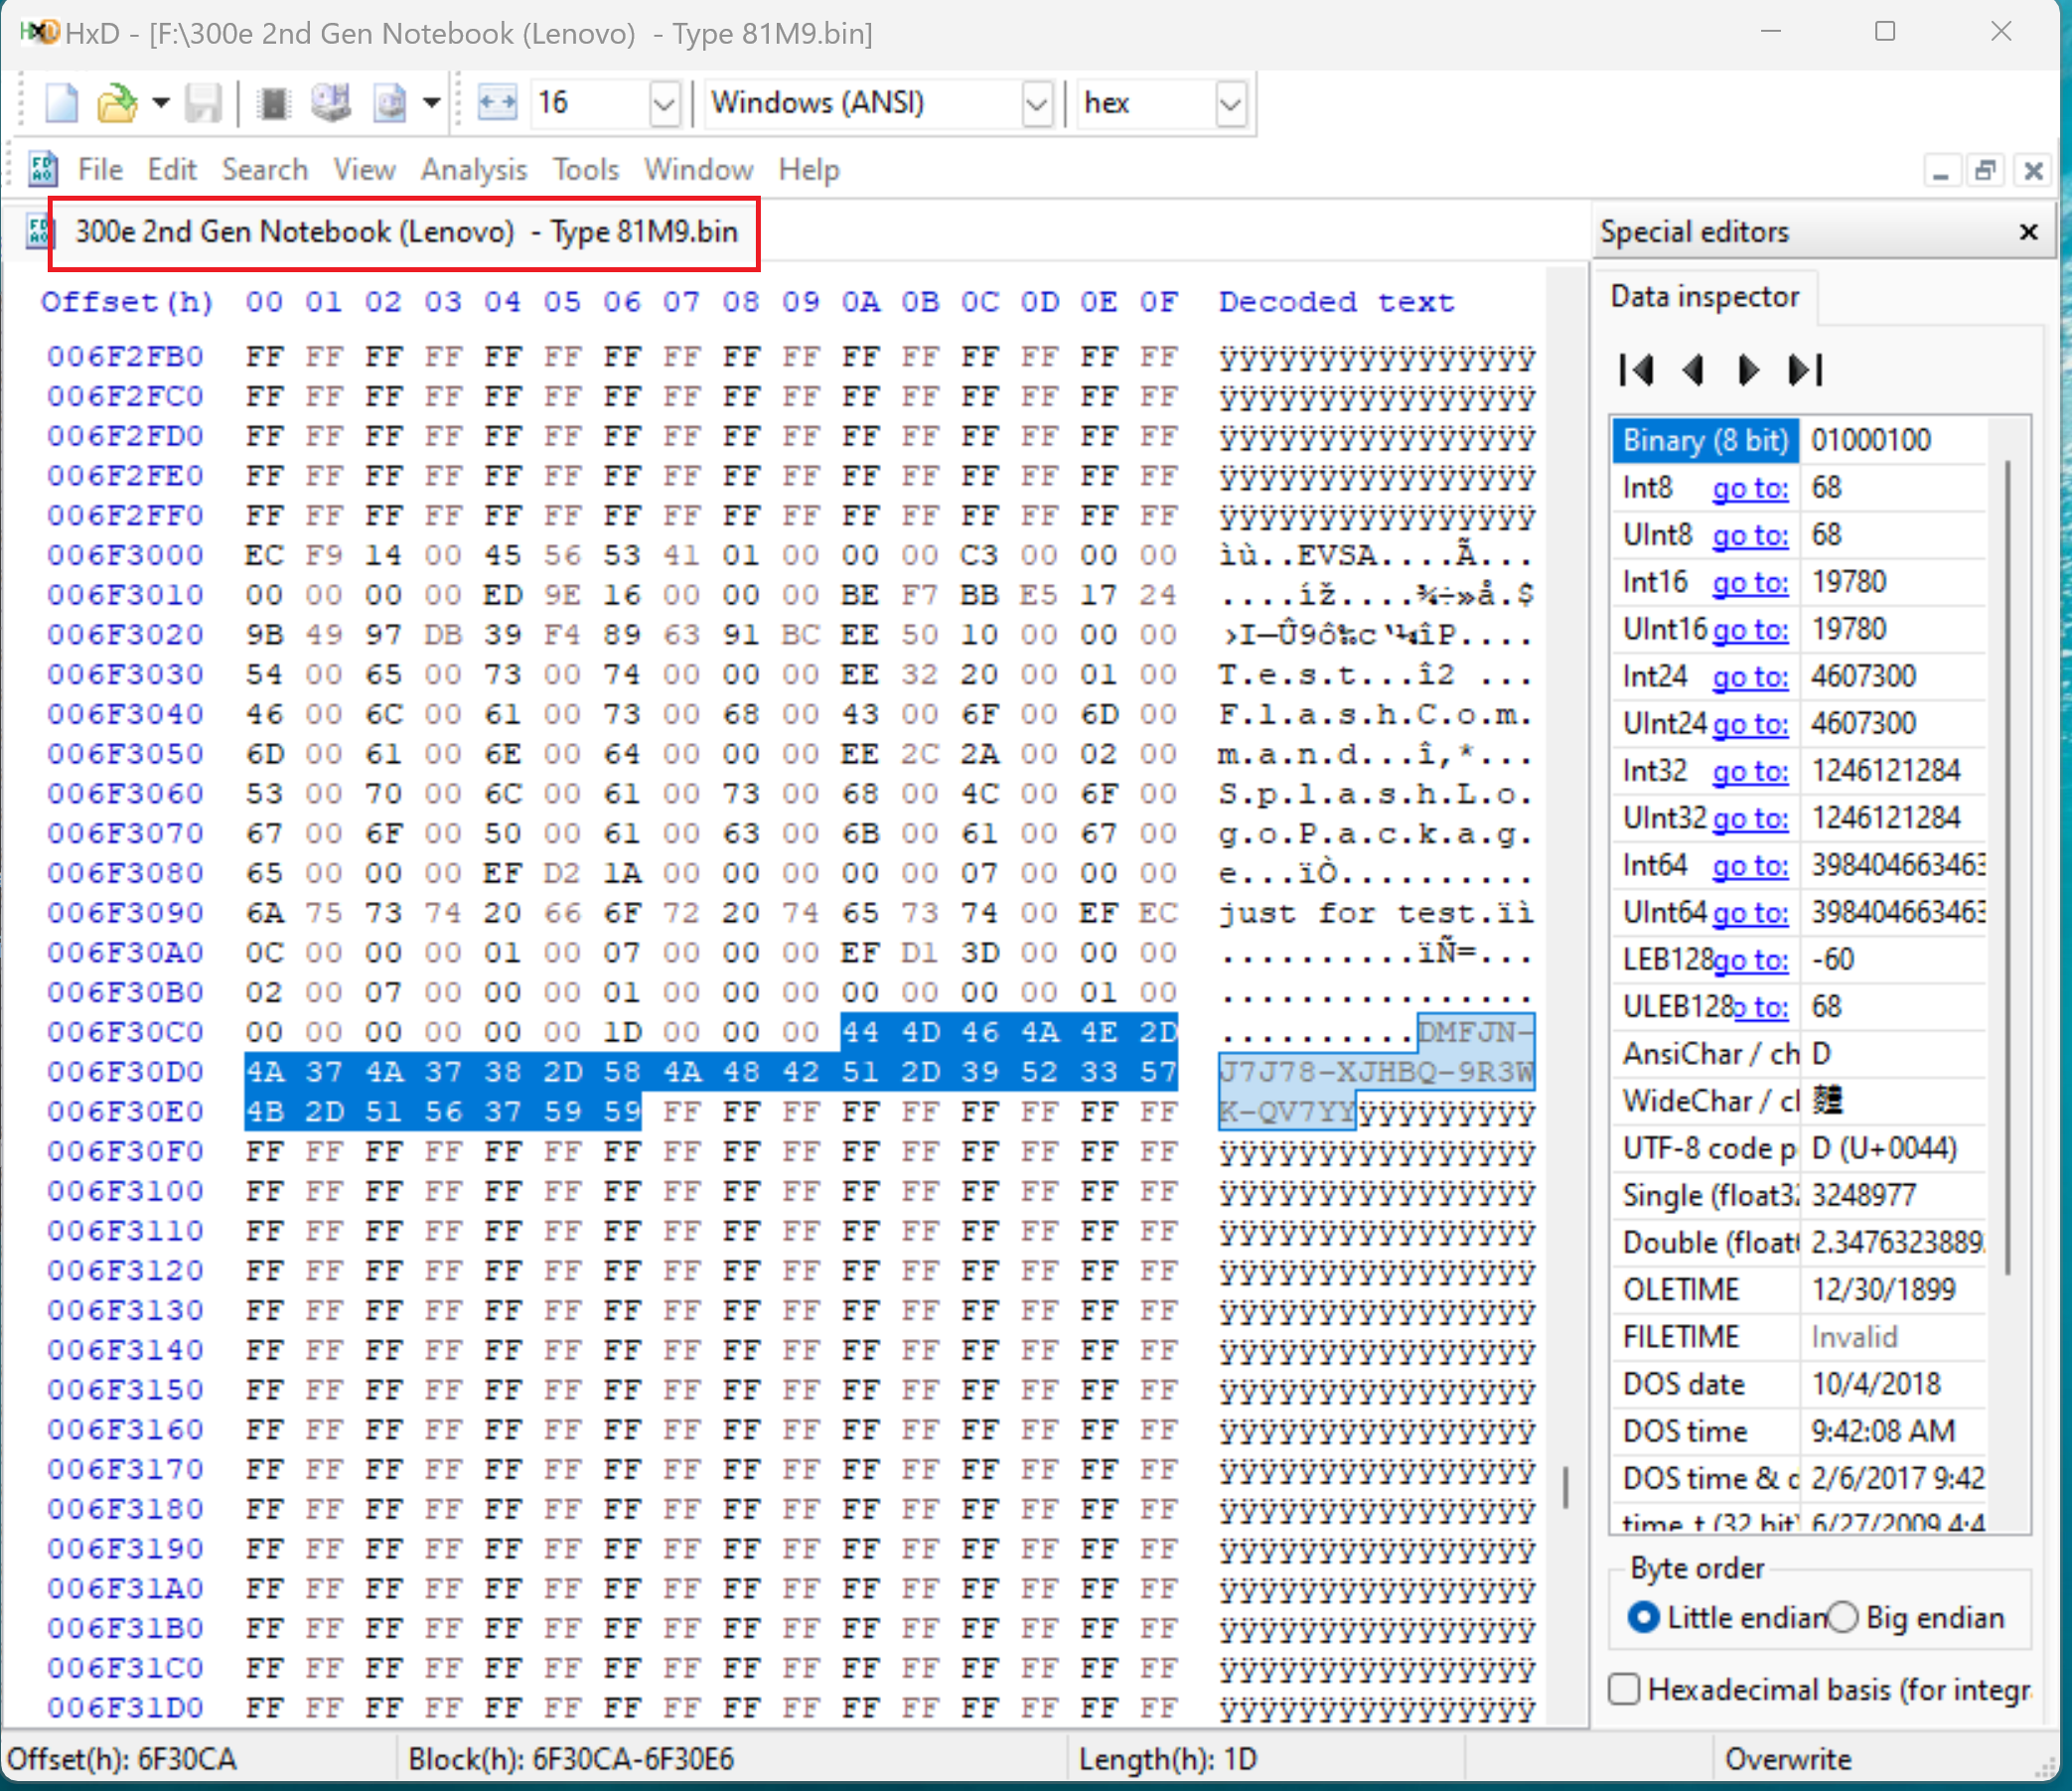This screenshot has width=2072, height=1791.
Task: Click the Int32 go to link
Action: (1750, 771)
